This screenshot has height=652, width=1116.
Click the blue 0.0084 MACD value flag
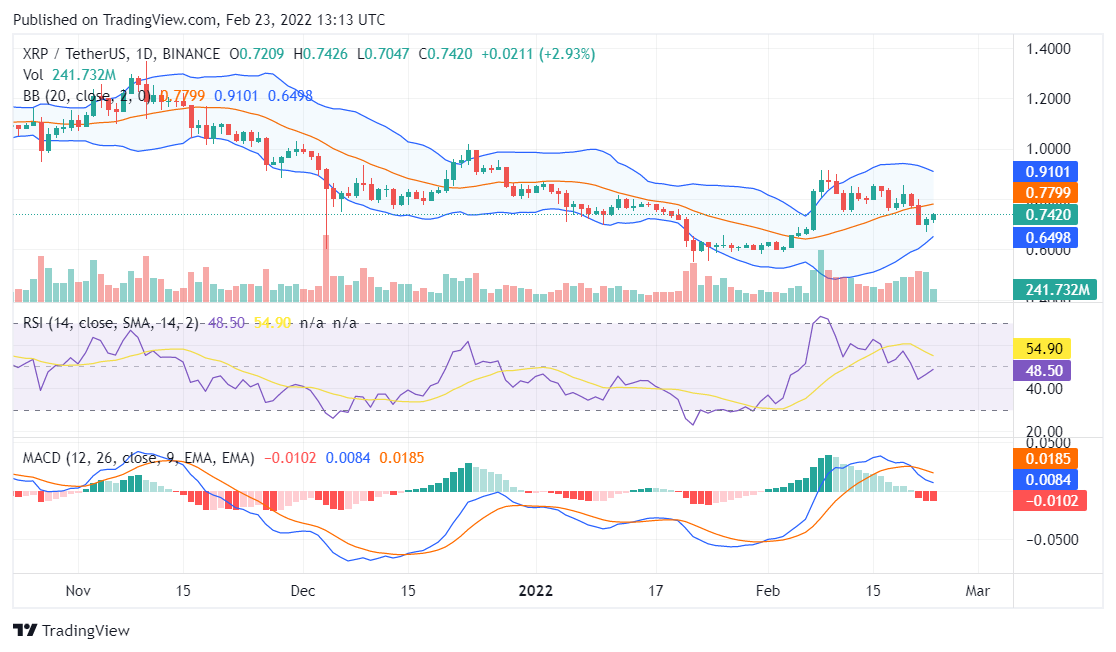1048,480
